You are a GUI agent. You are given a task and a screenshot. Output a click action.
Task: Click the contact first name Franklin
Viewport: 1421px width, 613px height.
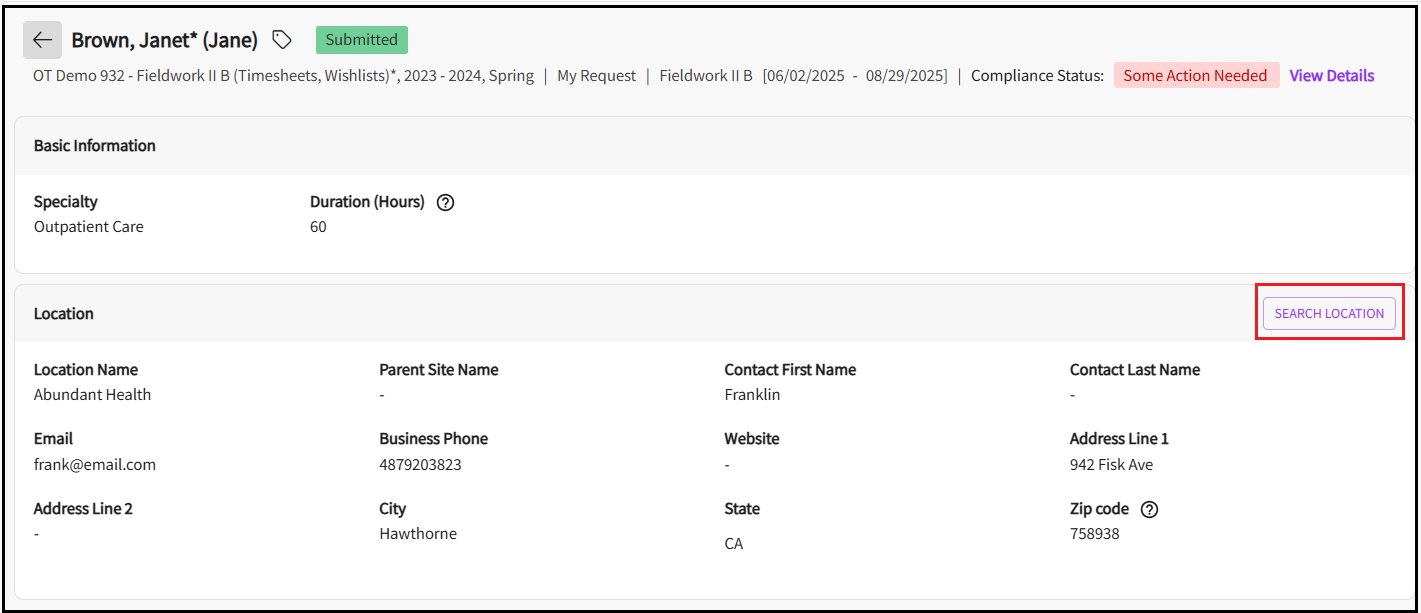[752, 395]
